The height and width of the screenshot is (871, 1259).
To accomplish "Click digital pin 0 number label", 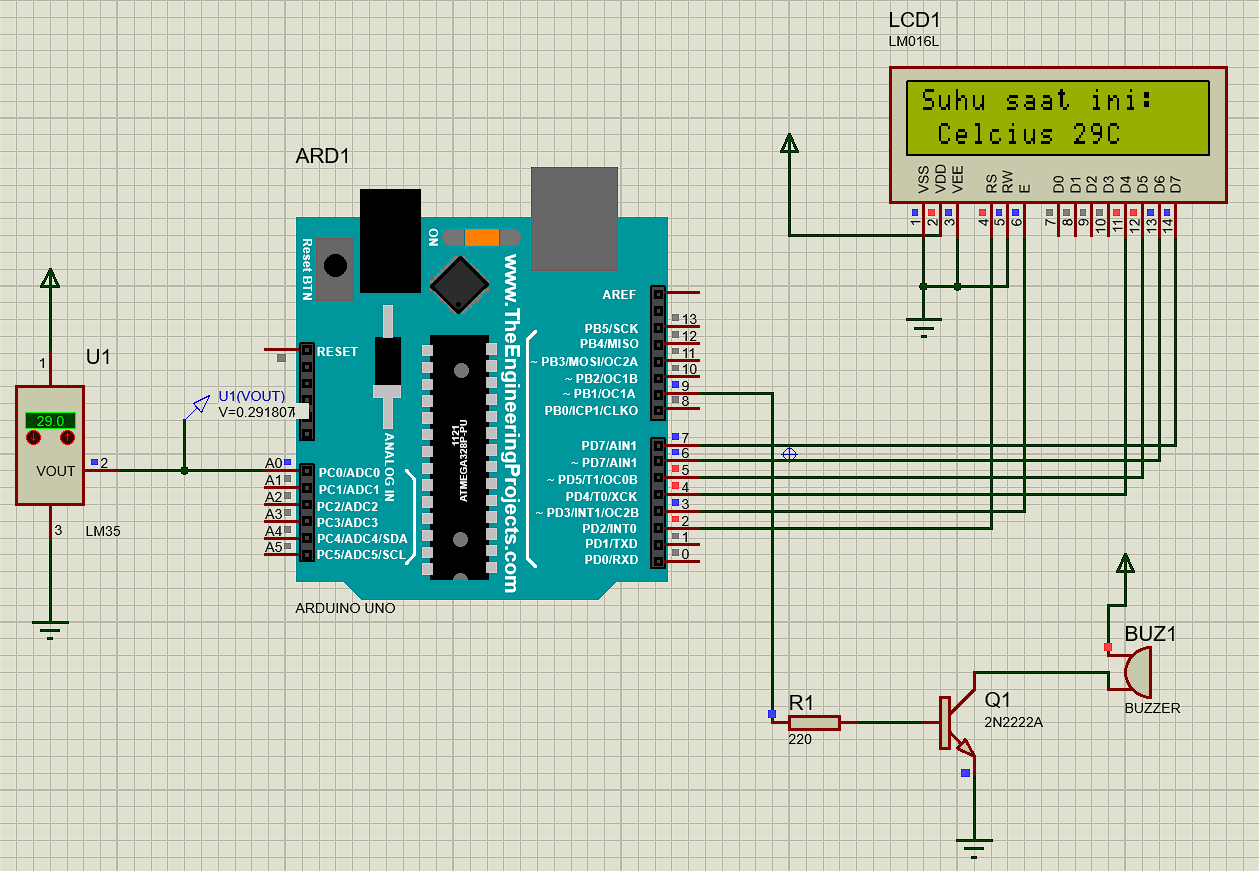I will (x=685, y=555).
